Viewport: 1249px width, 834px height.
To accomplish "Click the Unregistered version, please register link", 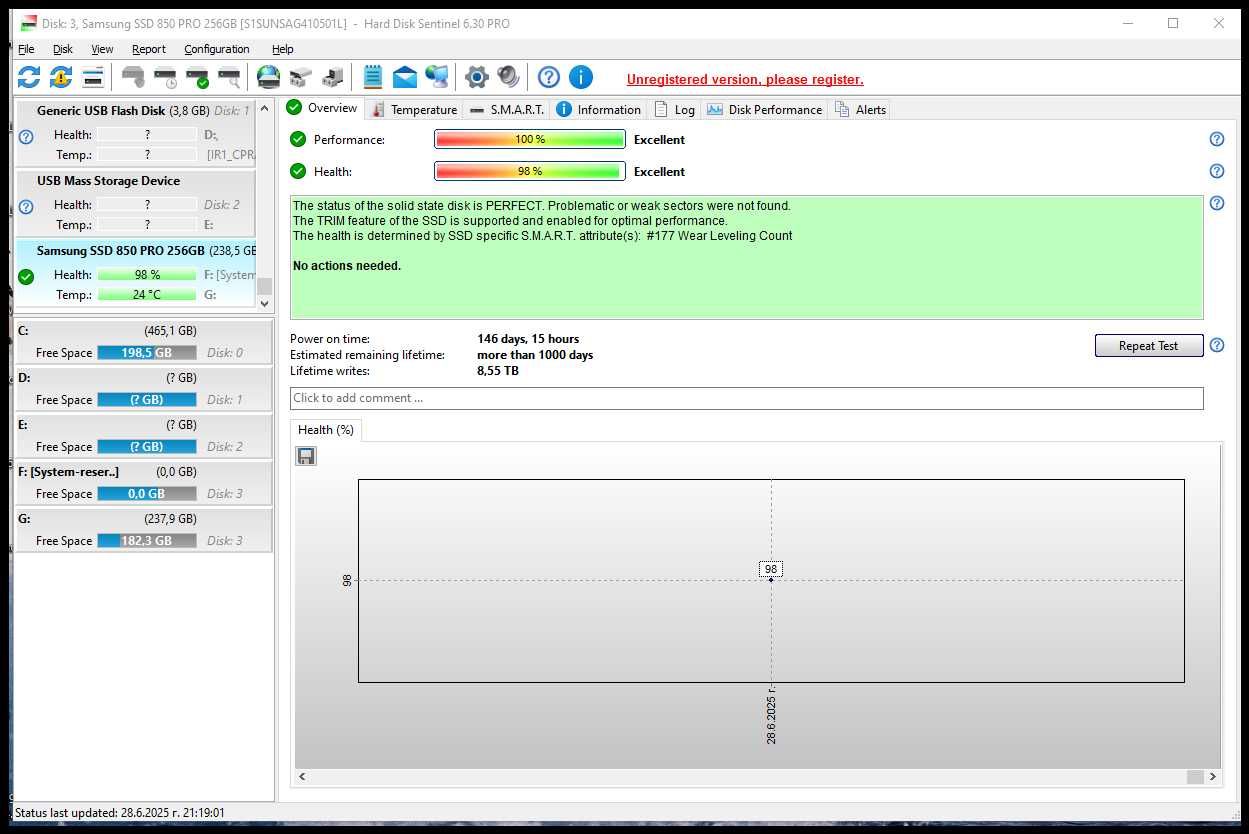I will click(x=745, y=79).
